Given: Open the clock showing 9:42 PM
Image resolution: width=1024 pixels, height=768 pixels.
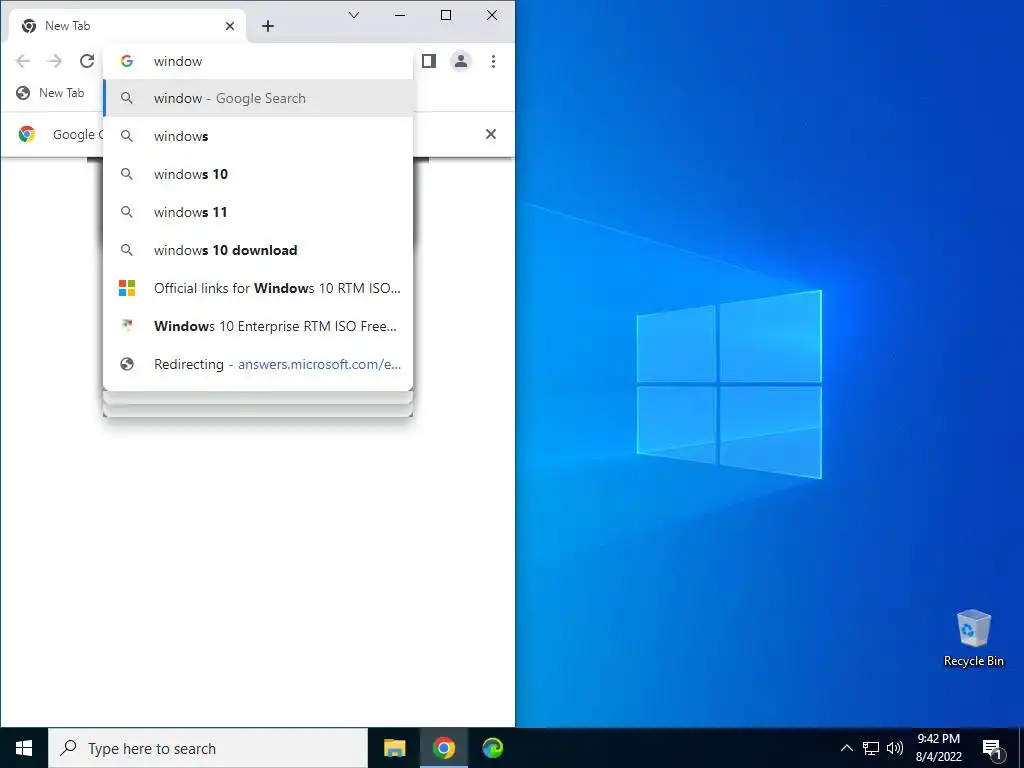Looking at the screenshot, I should point(938,748).
